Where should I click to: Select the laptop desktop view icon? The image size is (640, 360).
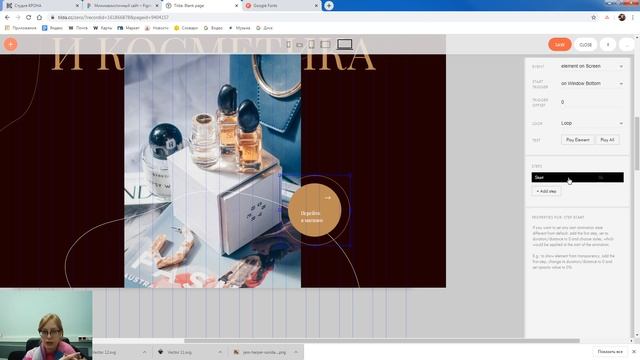pyautogui.click(x=344, y=44)
